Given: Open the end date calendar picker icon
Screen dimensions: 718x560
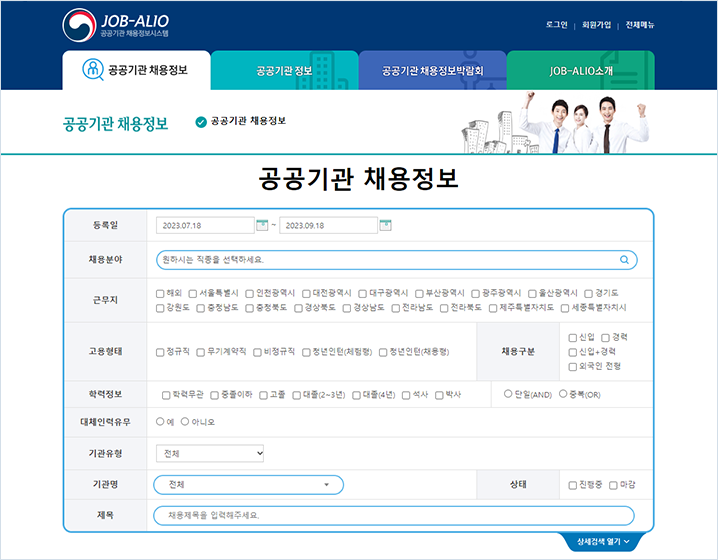Looking at the screenshot, I should tap(385, 225).
